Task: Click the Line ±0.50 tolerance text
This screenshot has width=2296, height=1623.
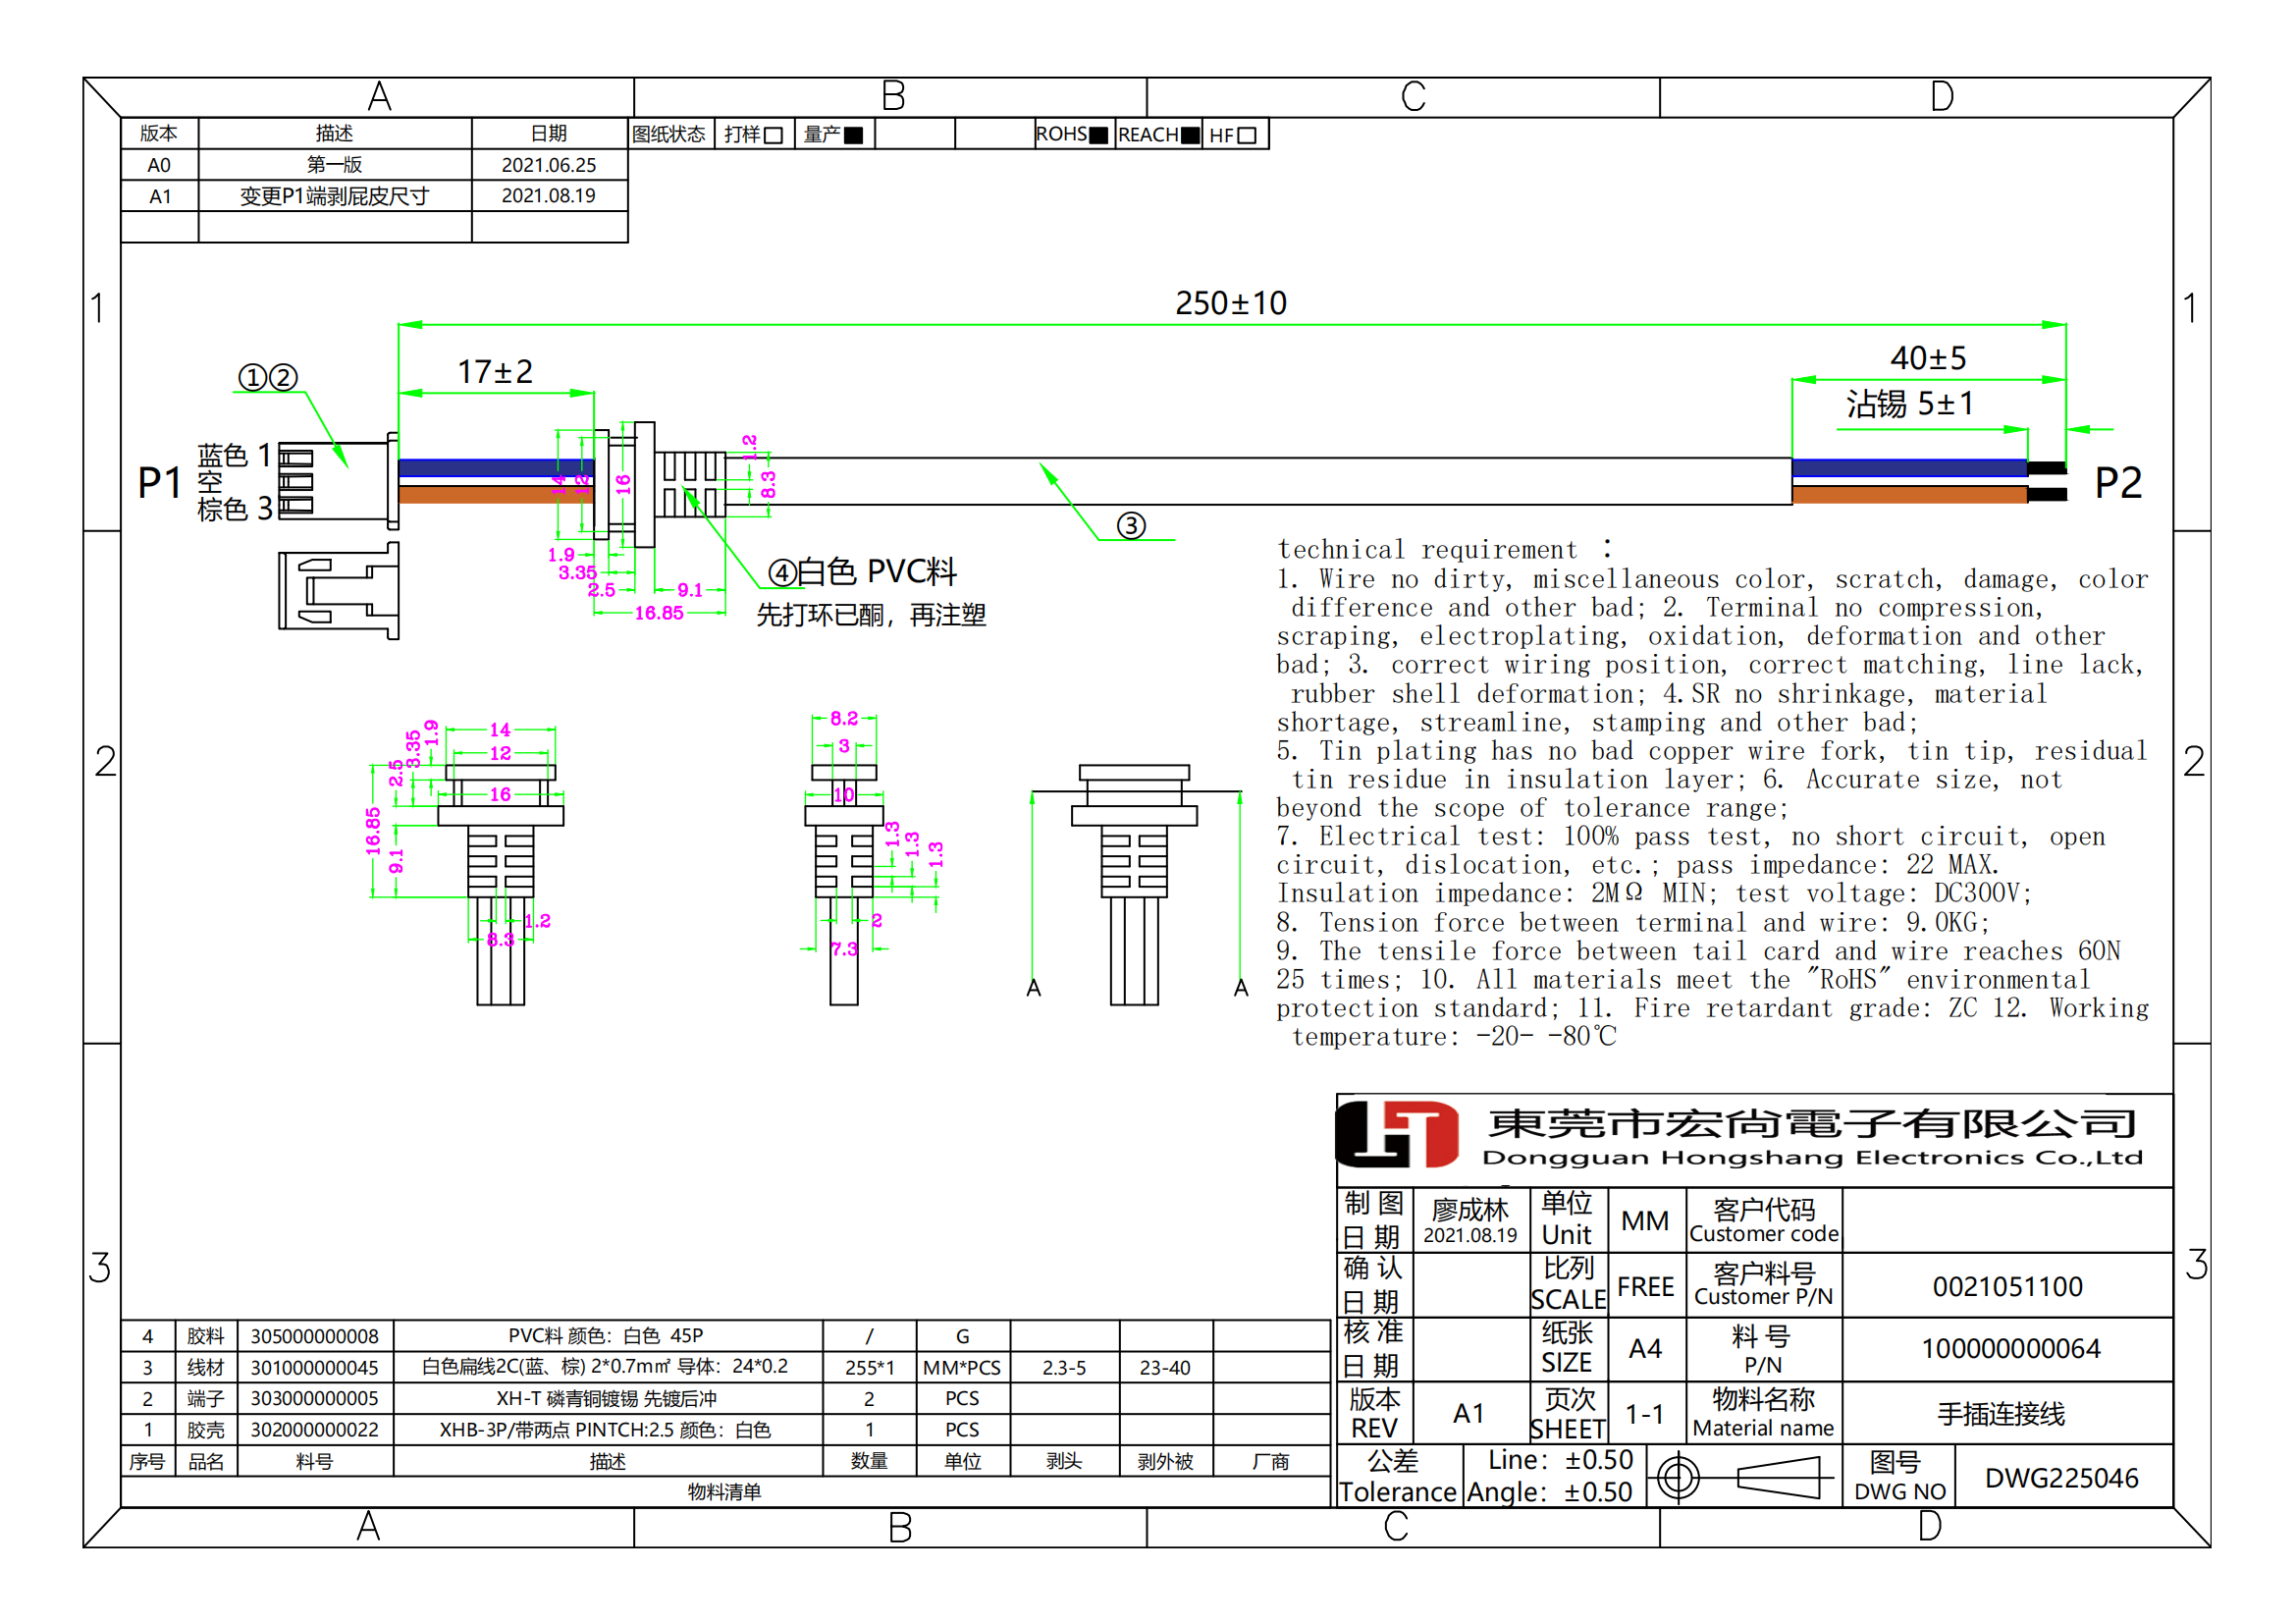Action: (1560, 1460)
